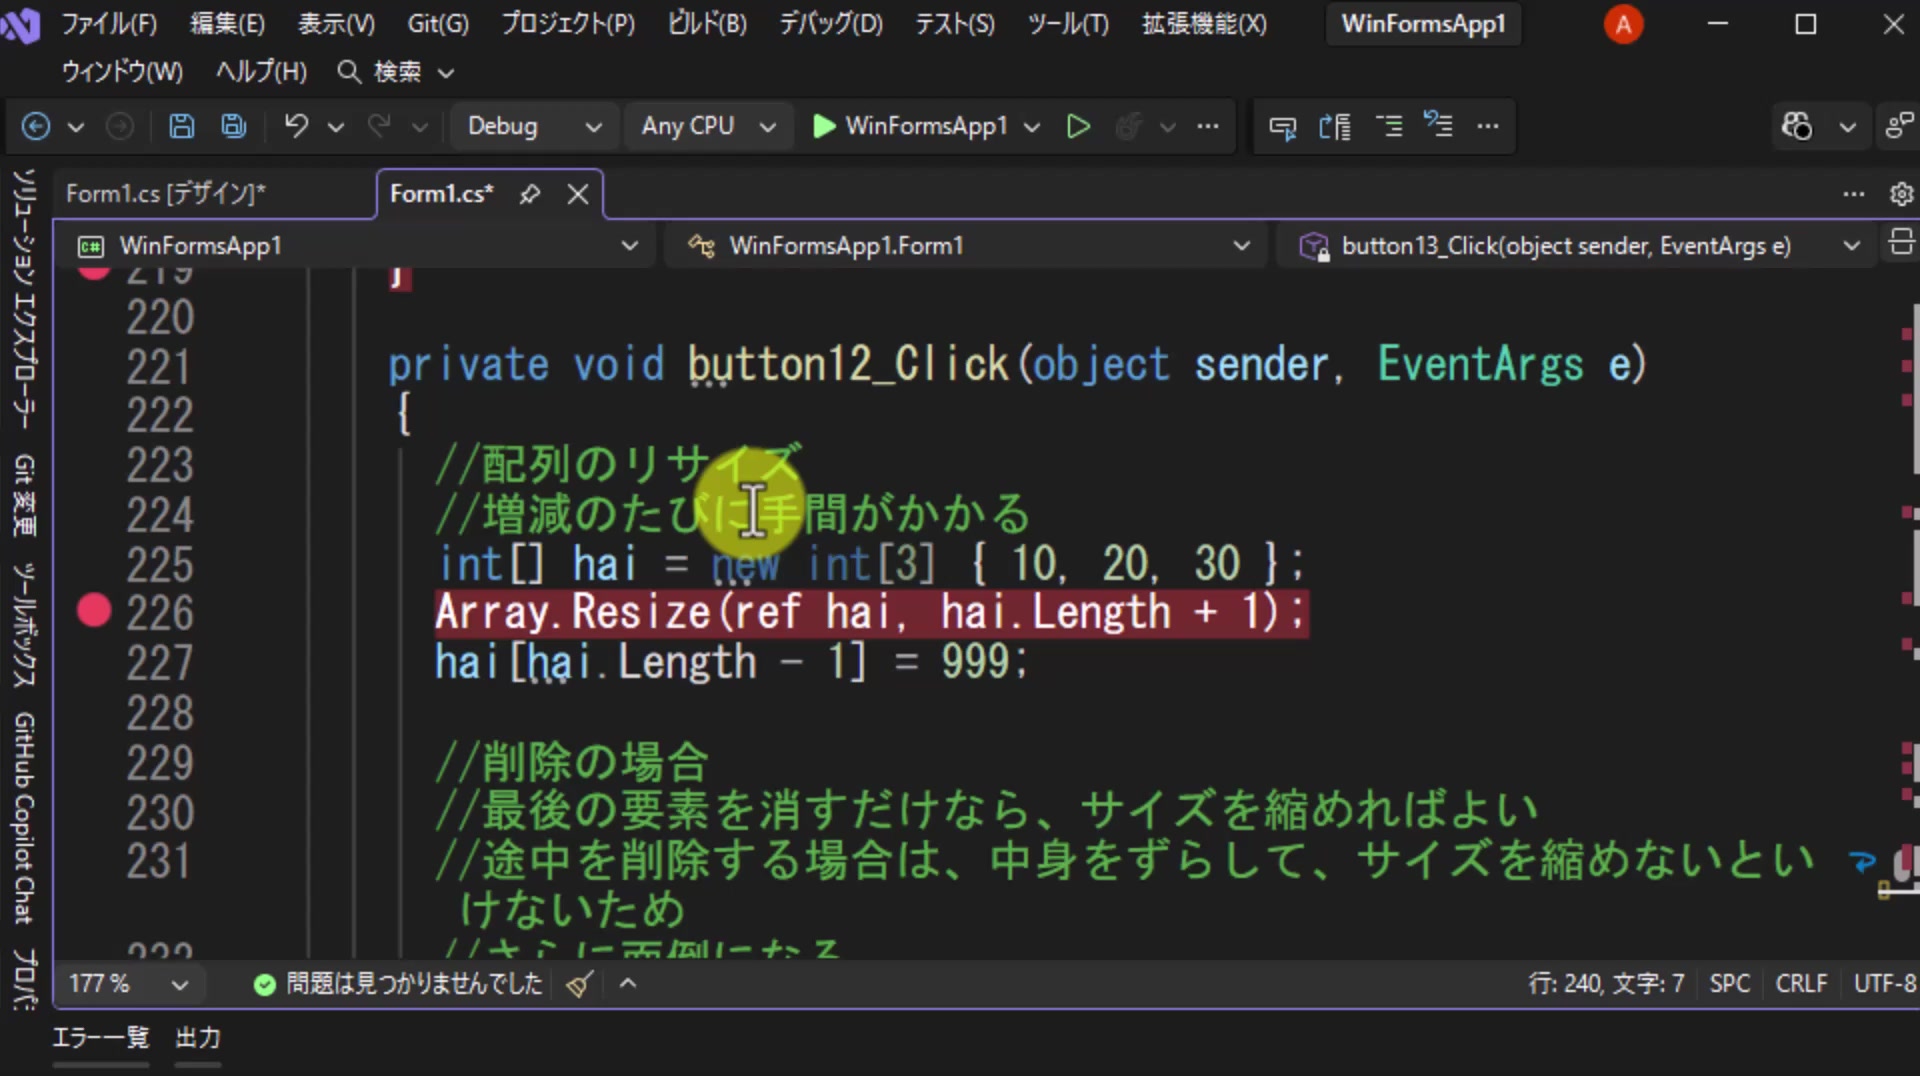
Task: Click the 検索 search box
Action: click(396, 72)
